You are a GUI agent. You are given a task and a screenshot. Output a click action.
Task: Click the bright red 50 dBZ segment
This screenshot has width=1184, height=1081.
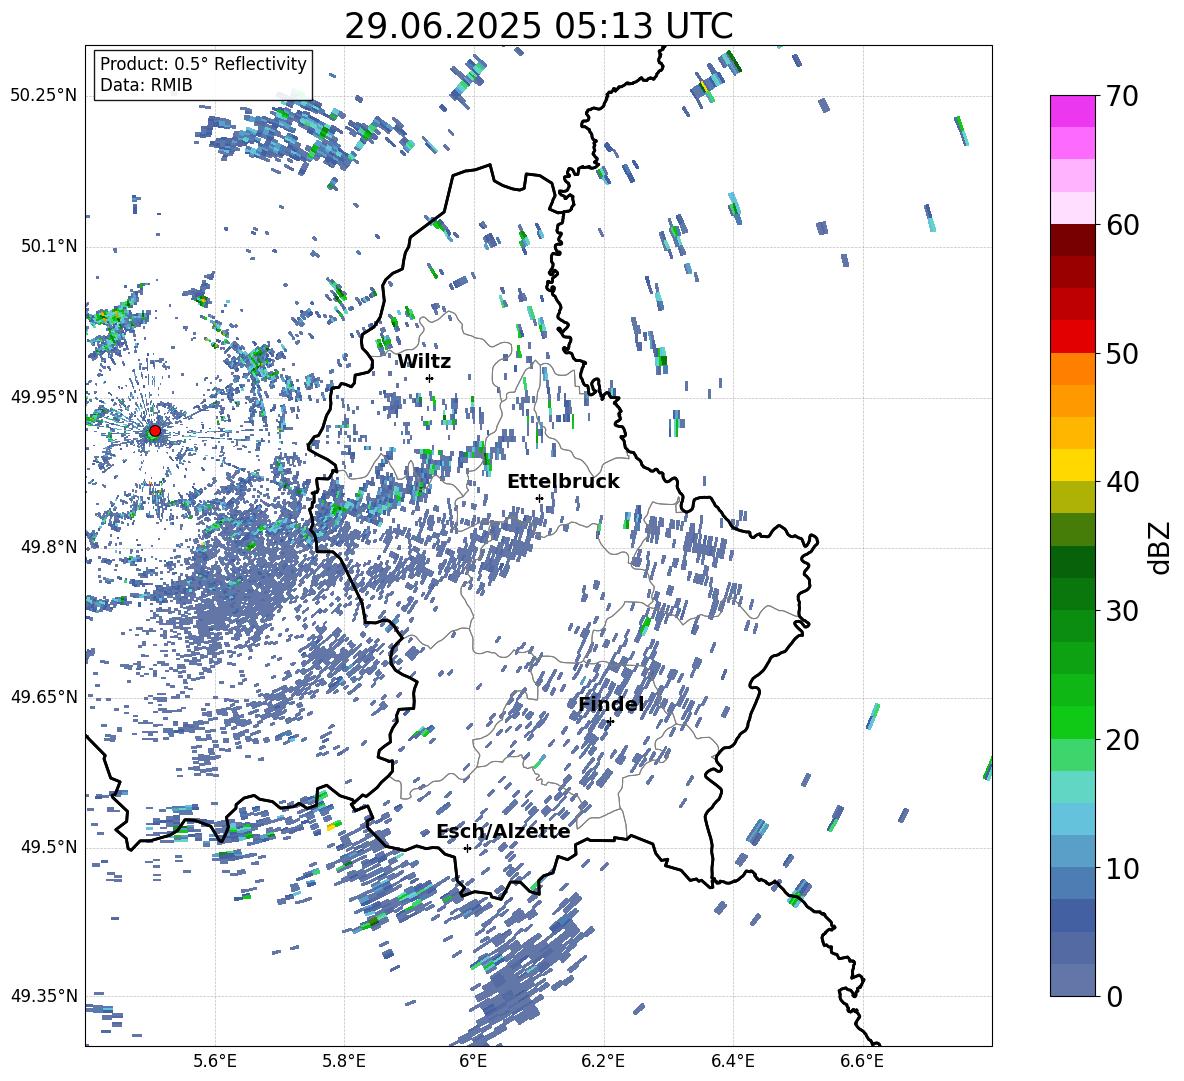click(1072, 337)
